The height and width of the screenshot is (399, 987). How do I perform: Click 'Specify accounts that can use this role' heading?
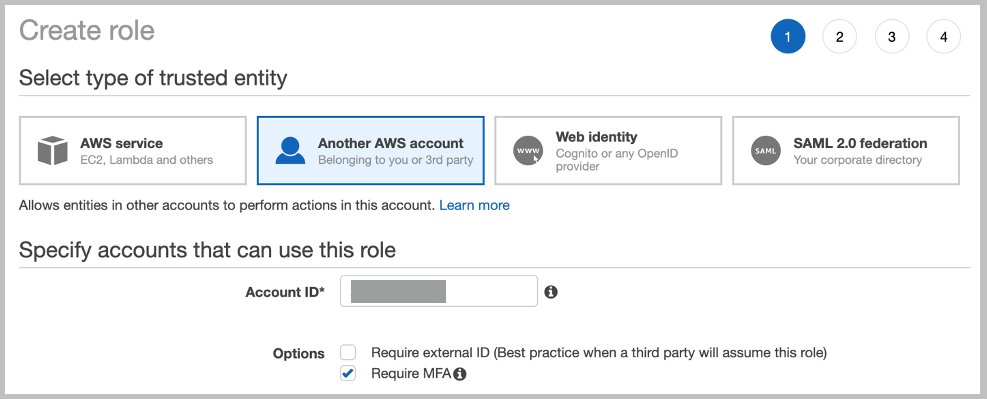(x=208, y=250)
